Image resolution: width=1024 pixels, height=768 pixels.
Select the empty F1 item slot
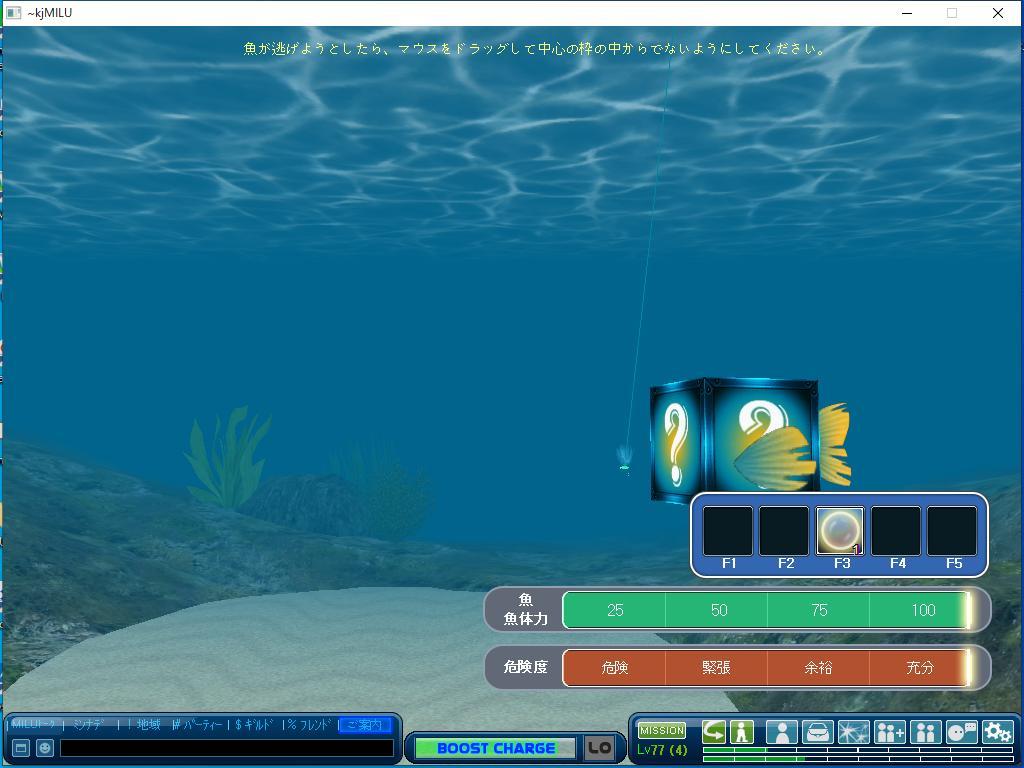tap(728, 531)
